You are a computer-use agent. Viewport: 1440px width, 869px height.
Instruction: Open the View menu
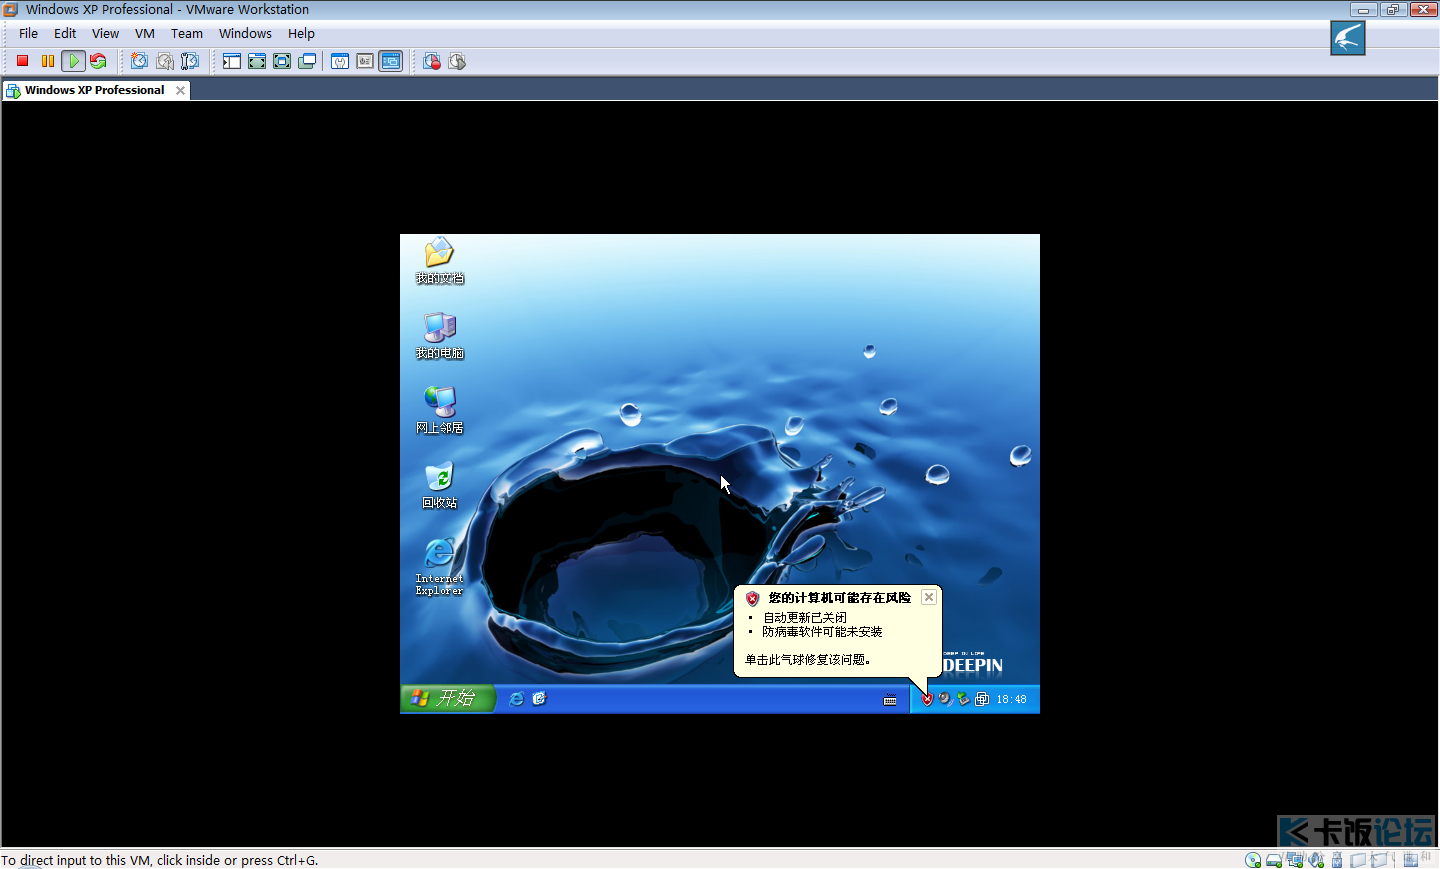[x=105, y=33]
